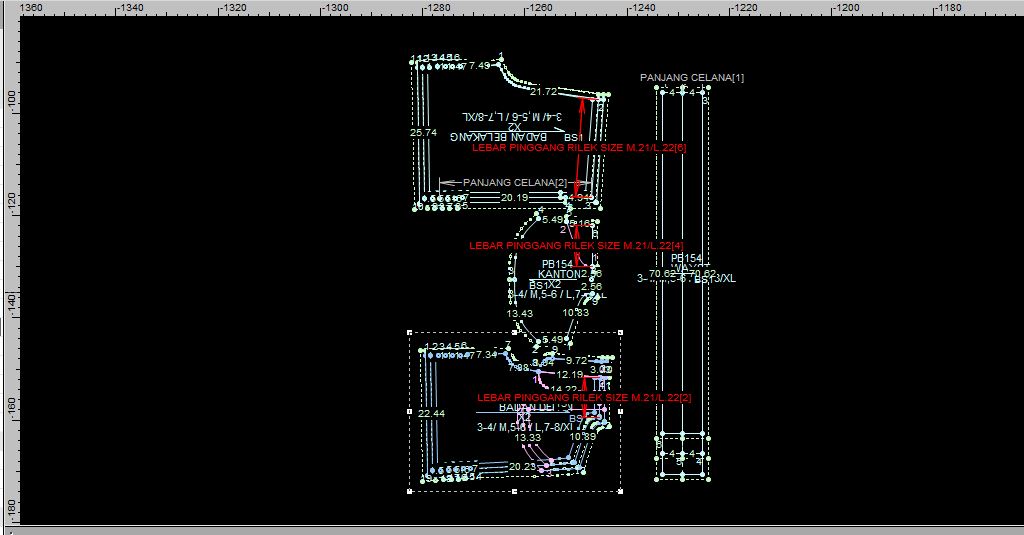Click the bottom-center selection box handle

pos(515,491)
